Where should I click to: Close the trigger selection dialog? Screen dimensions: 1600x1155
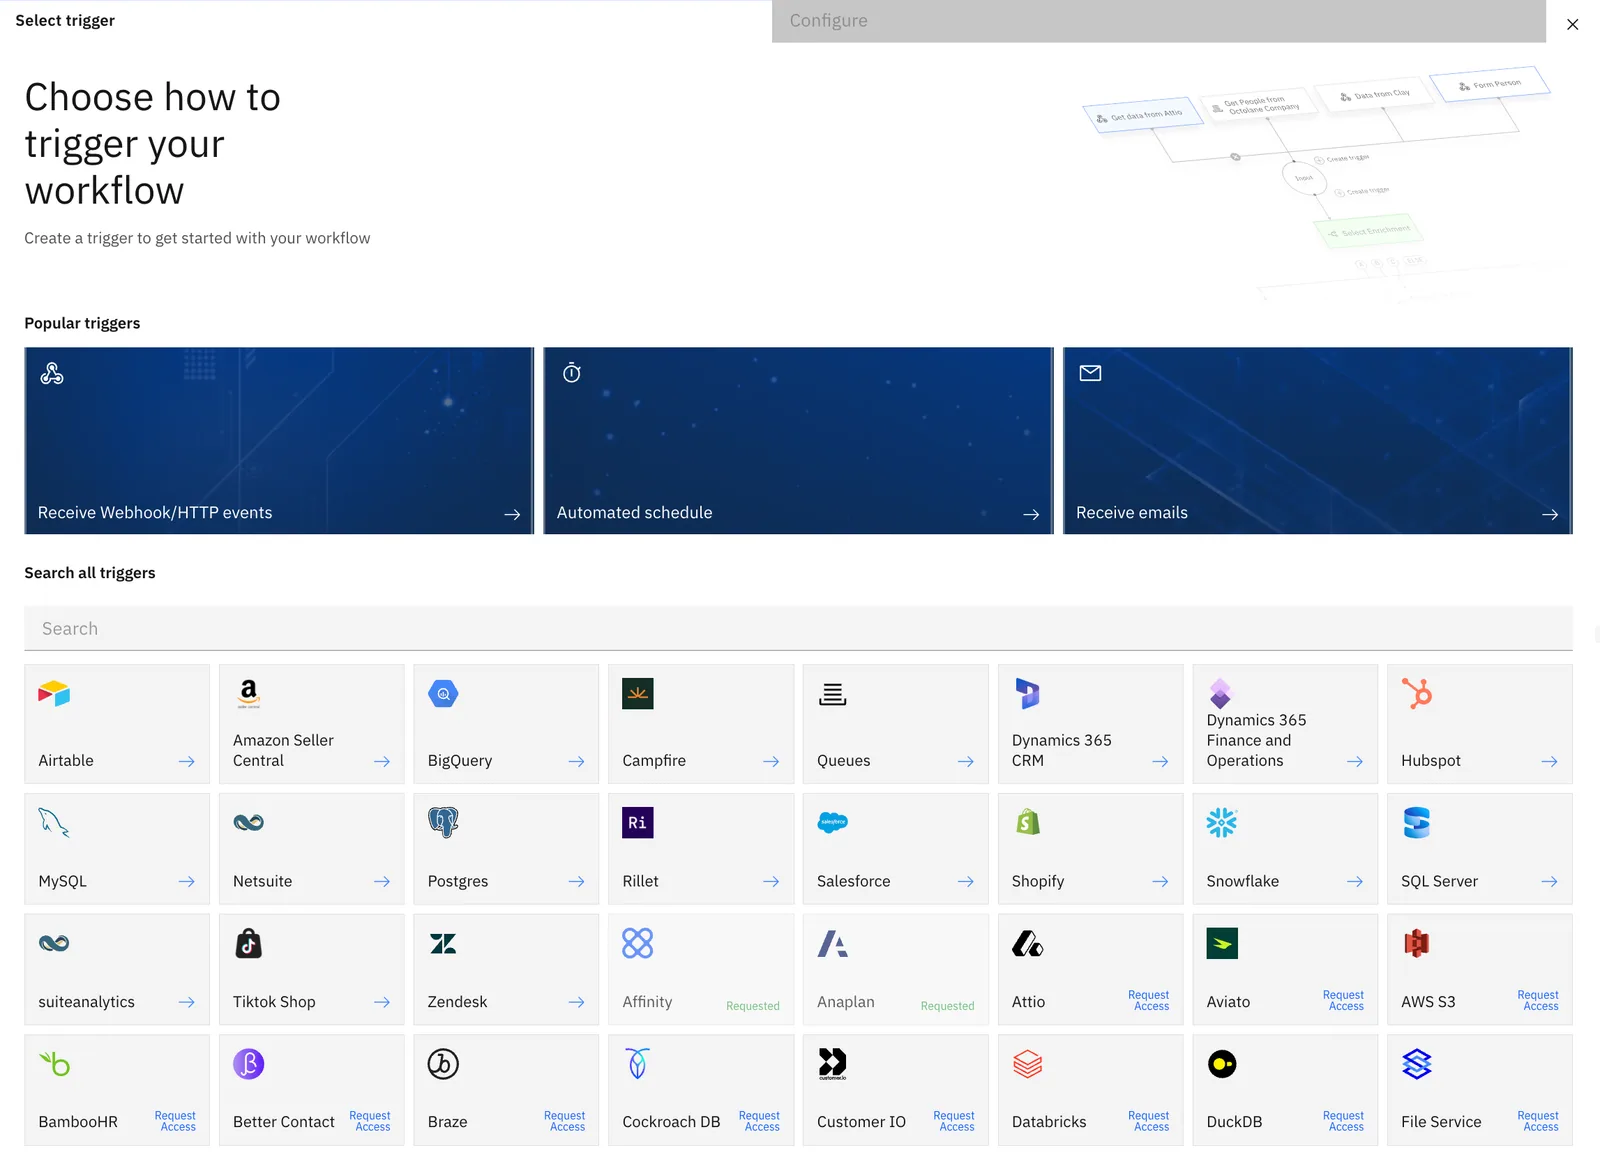pyautogui.click(x=1572, y=24)
